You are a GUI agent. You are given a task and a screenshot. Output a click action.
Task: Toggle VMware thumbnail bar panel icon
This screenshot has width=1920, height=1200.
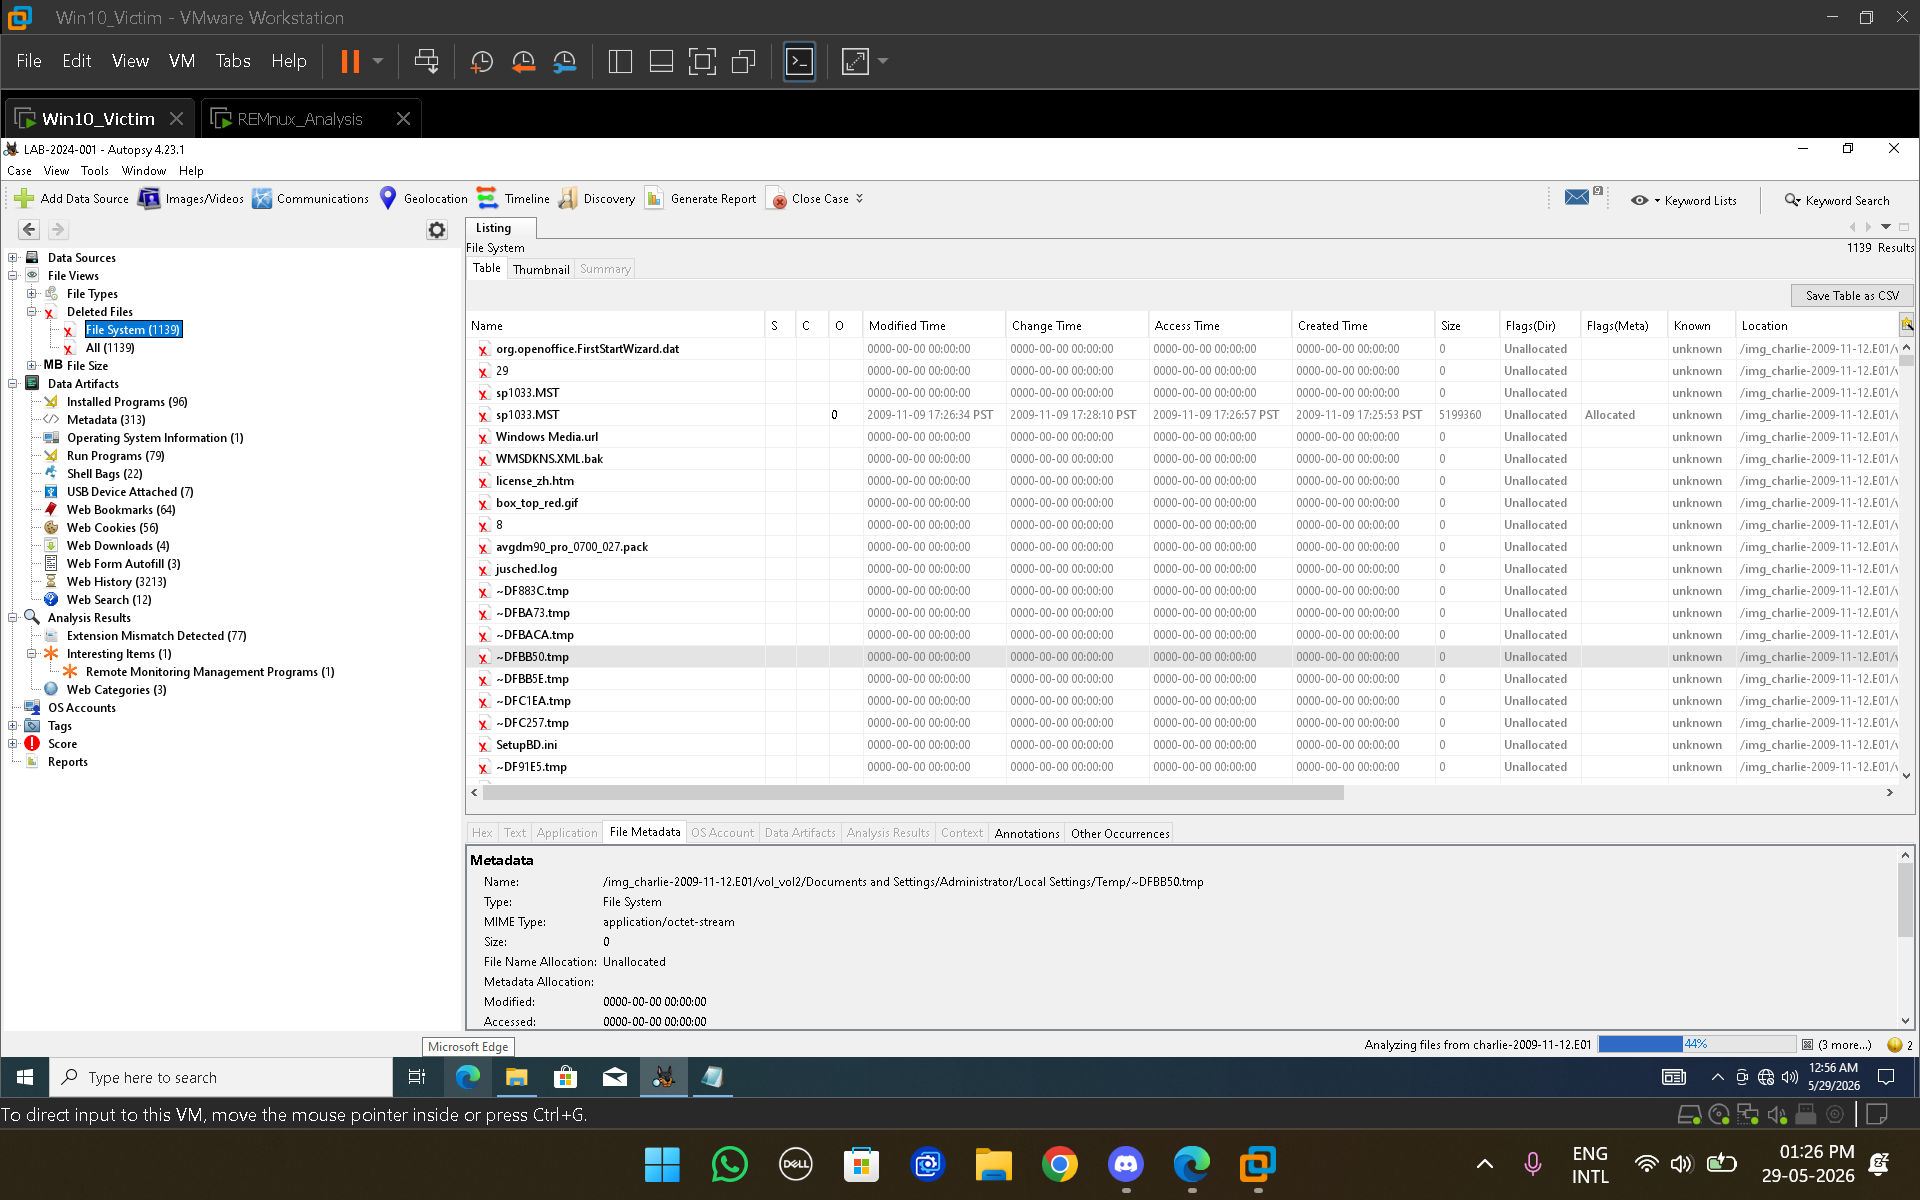661,61
